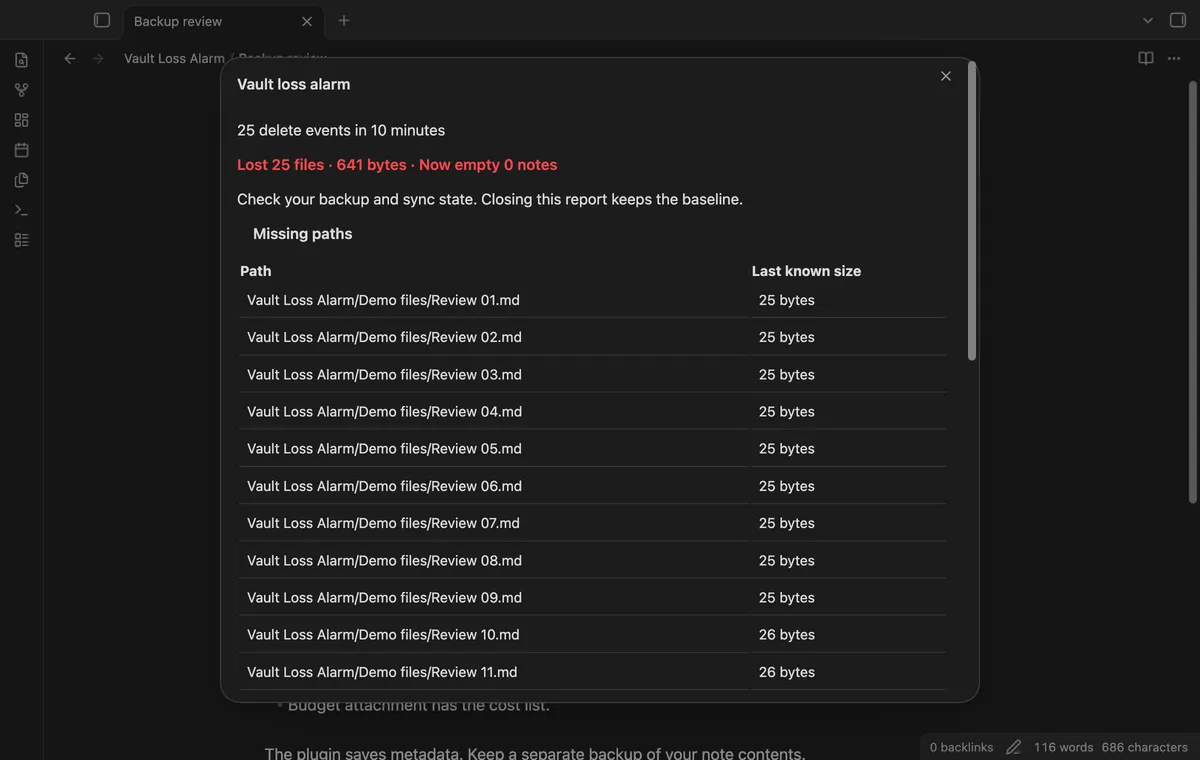Toggle editing mode pencil icon in status bar
Image resolution: width=1200 pixels, height=760 pixels.
[1013, 747]
